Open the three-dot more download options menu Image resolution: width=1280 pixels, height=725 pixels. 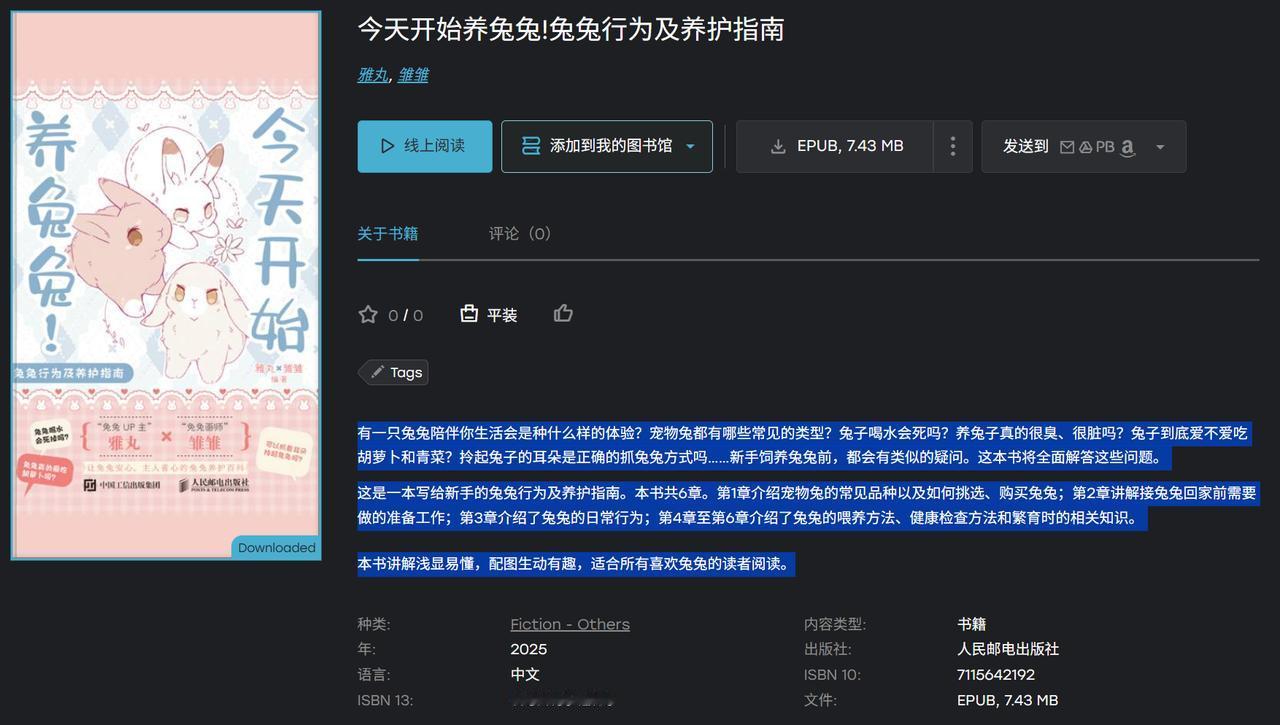(x=953, y=146)
